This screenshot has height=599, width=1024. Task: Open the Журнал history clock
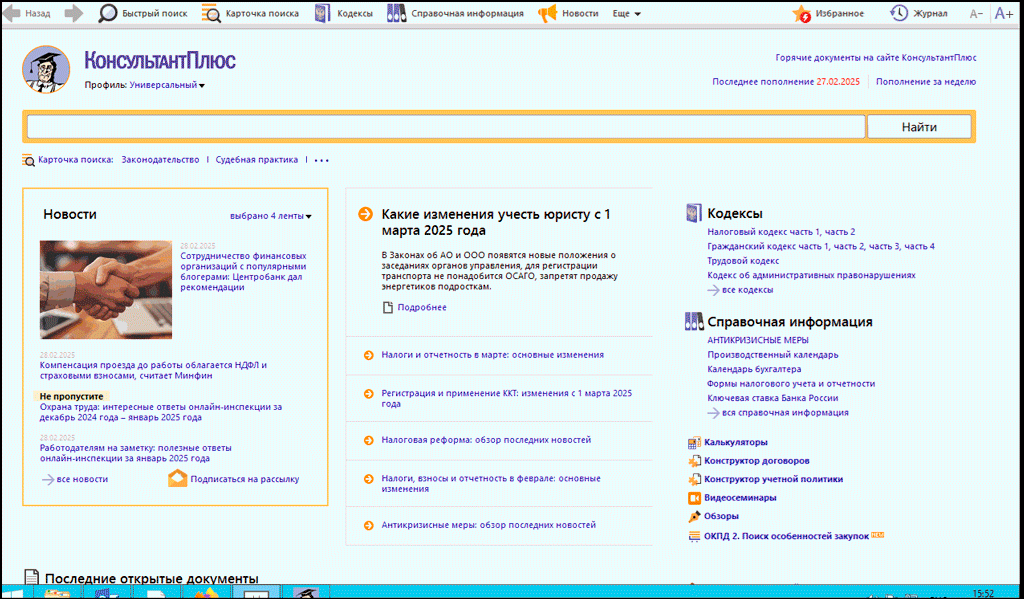coord(919,13)
